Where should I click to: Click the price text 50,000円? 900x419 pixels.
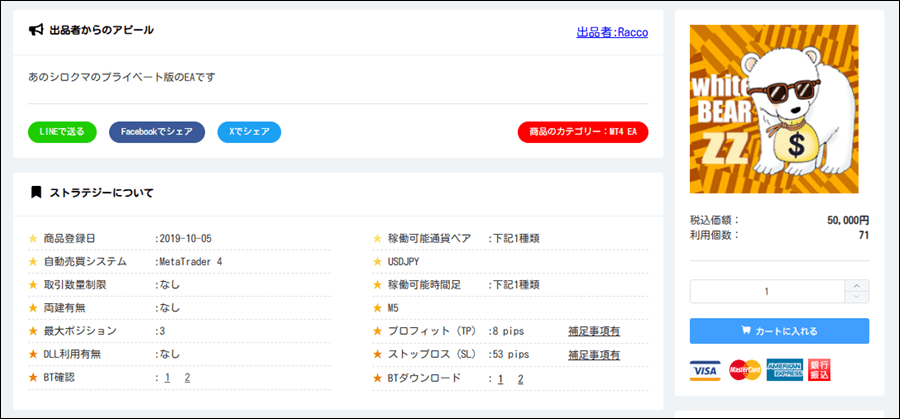click(848, 220)
